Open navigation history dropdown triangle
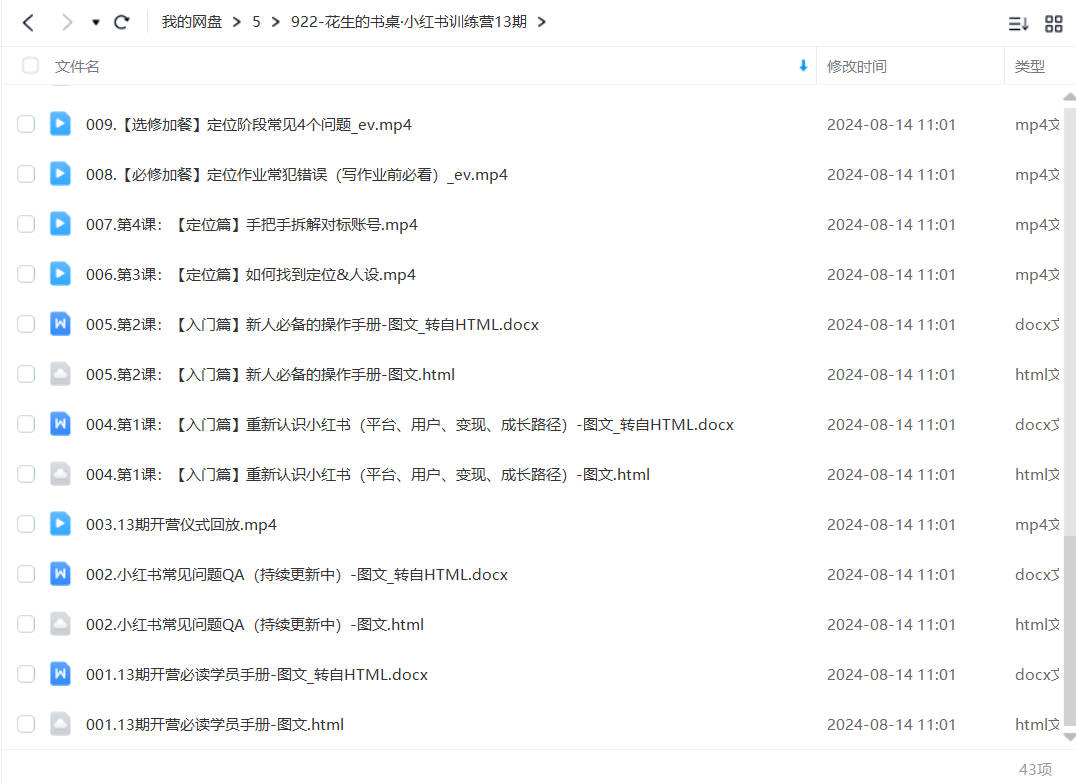Screen dimensions: 1076x784 (95, 23)
